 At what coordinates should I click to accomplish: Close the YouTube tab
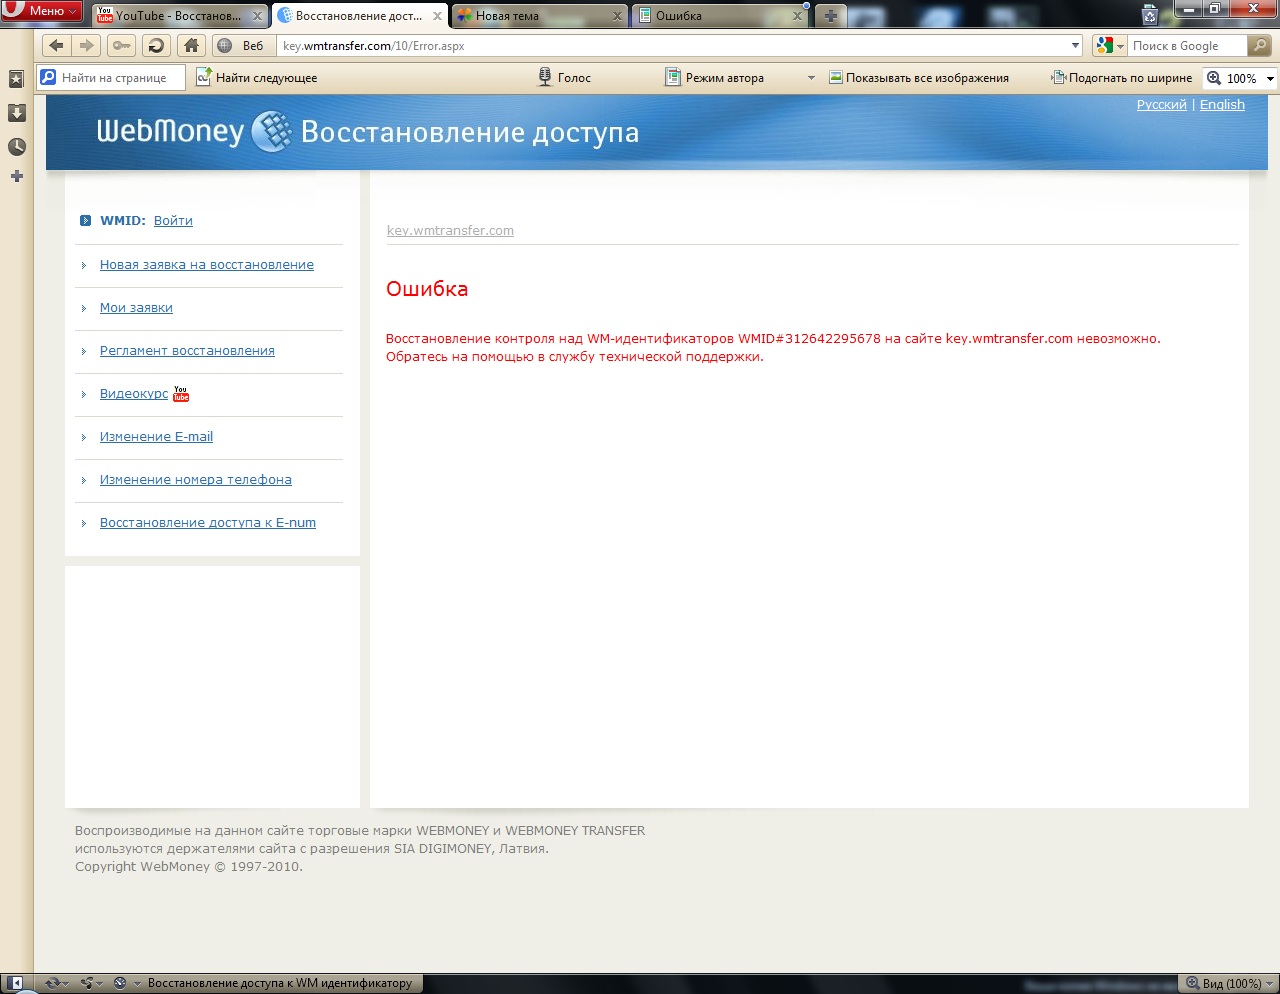(x=257, y=16)
